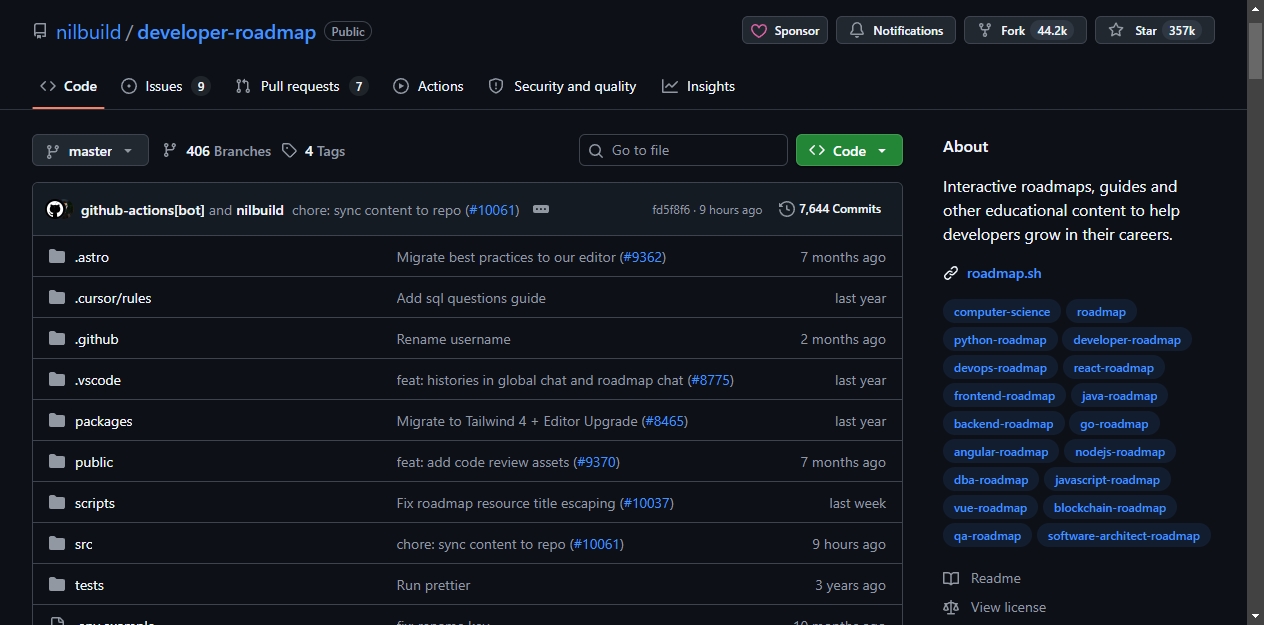
Task: Switch to the Code tab
Action: [68, 86]
